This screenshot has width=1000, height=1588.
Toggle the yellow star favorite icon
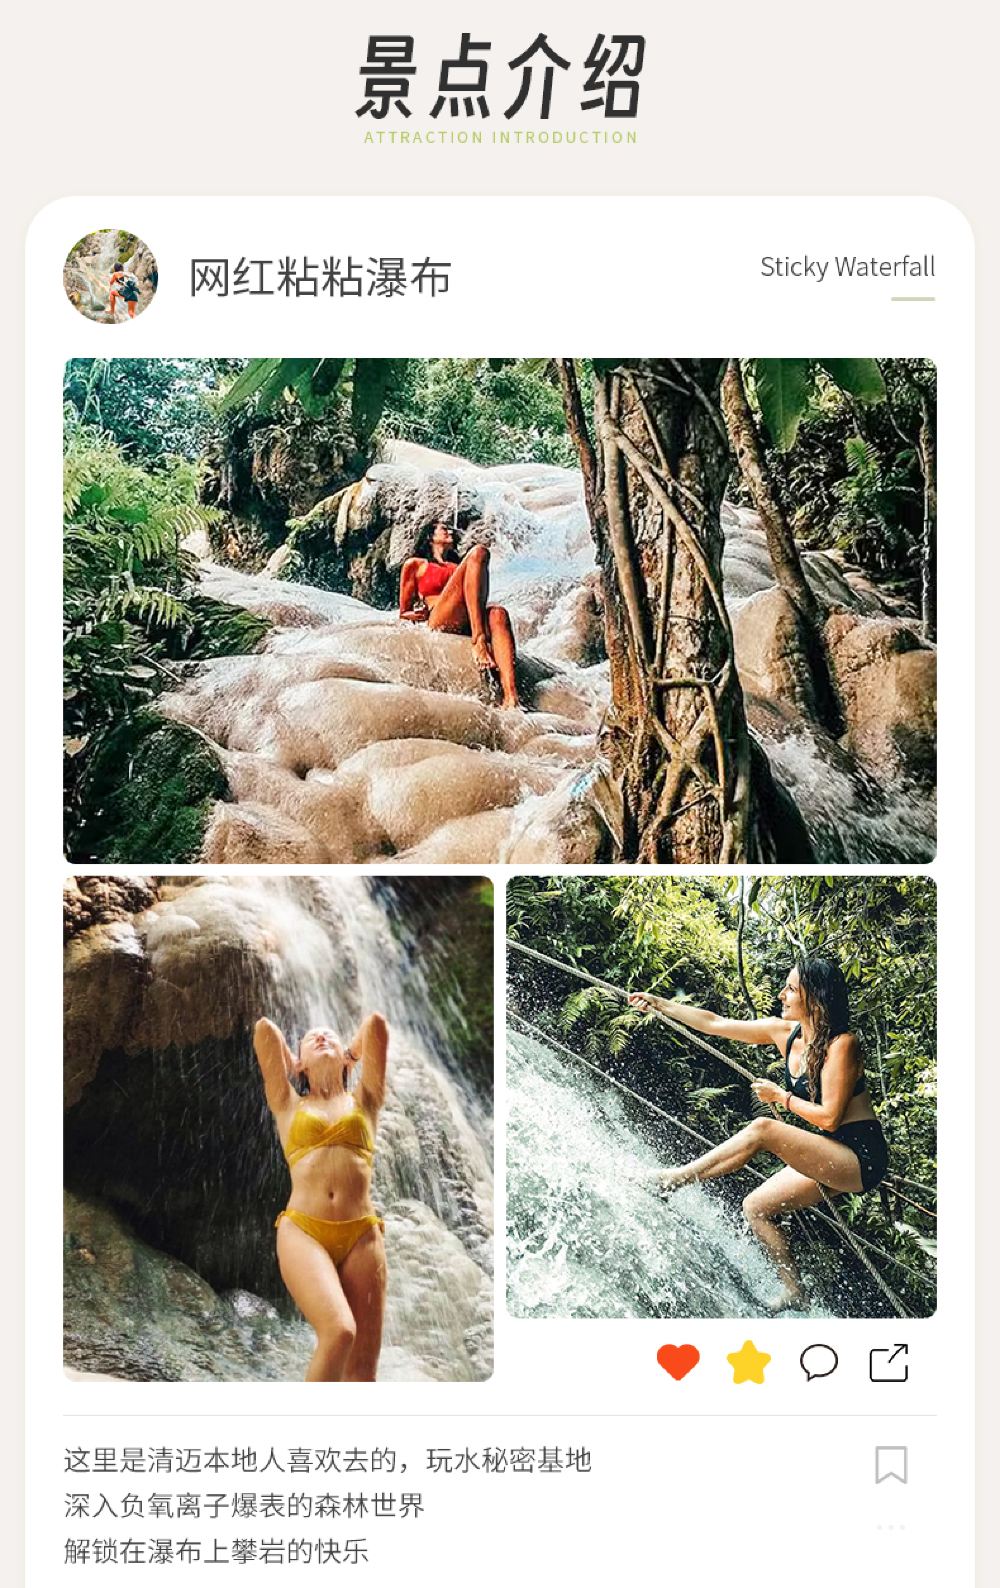pos(748,1362)
